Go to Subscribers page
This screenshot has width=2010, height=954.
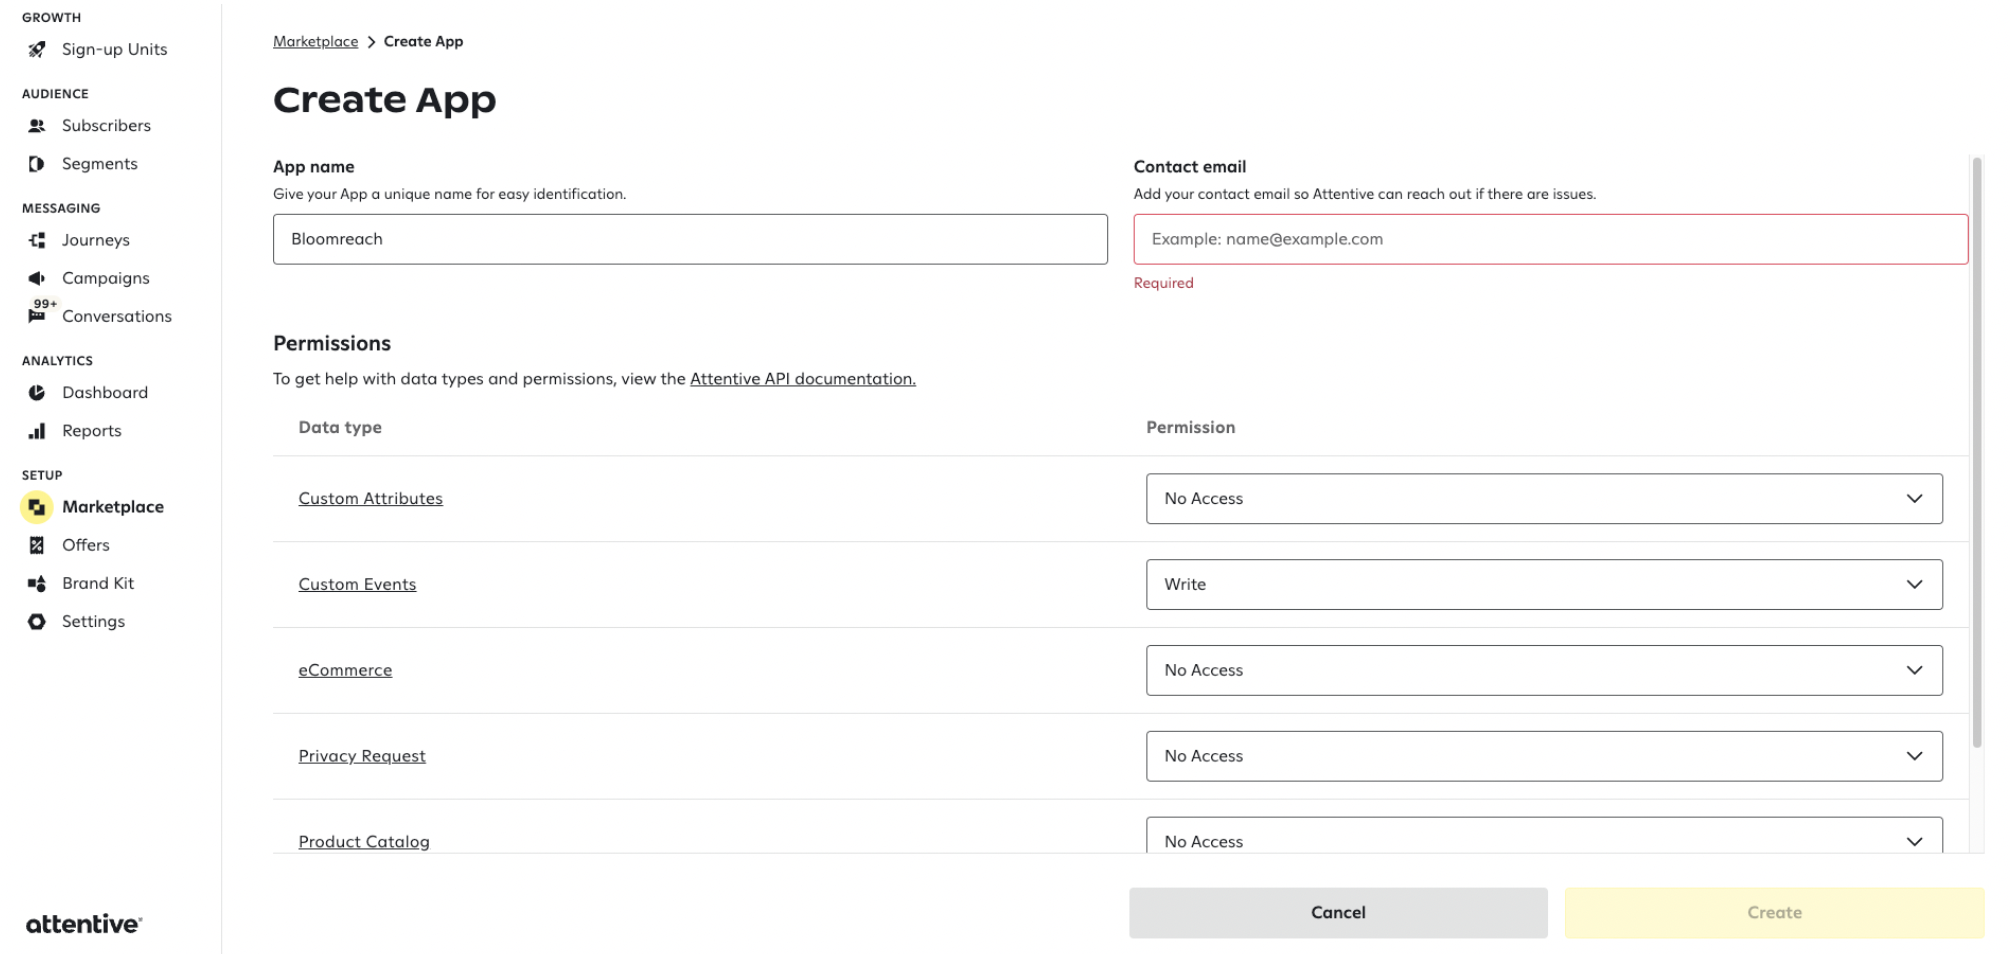(106, 125)
